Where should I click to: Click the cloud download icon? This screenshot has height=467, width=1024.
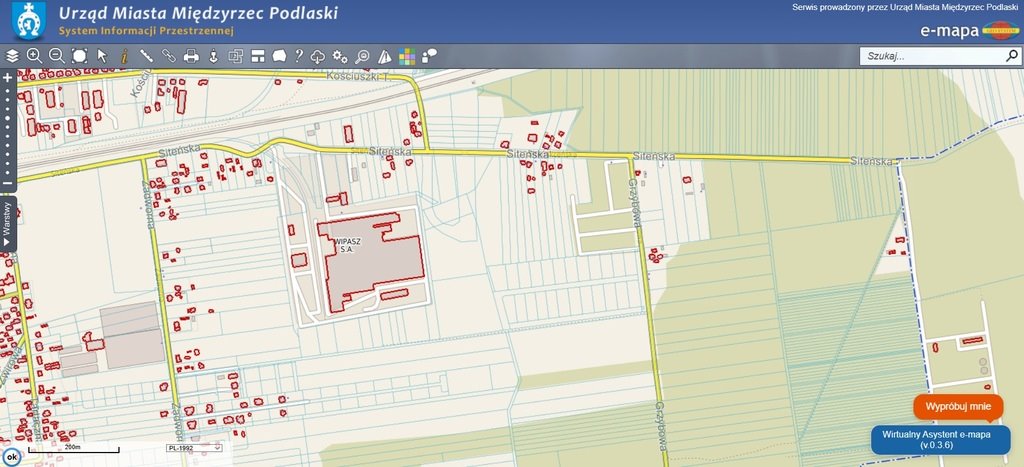(x=319, y=56)
